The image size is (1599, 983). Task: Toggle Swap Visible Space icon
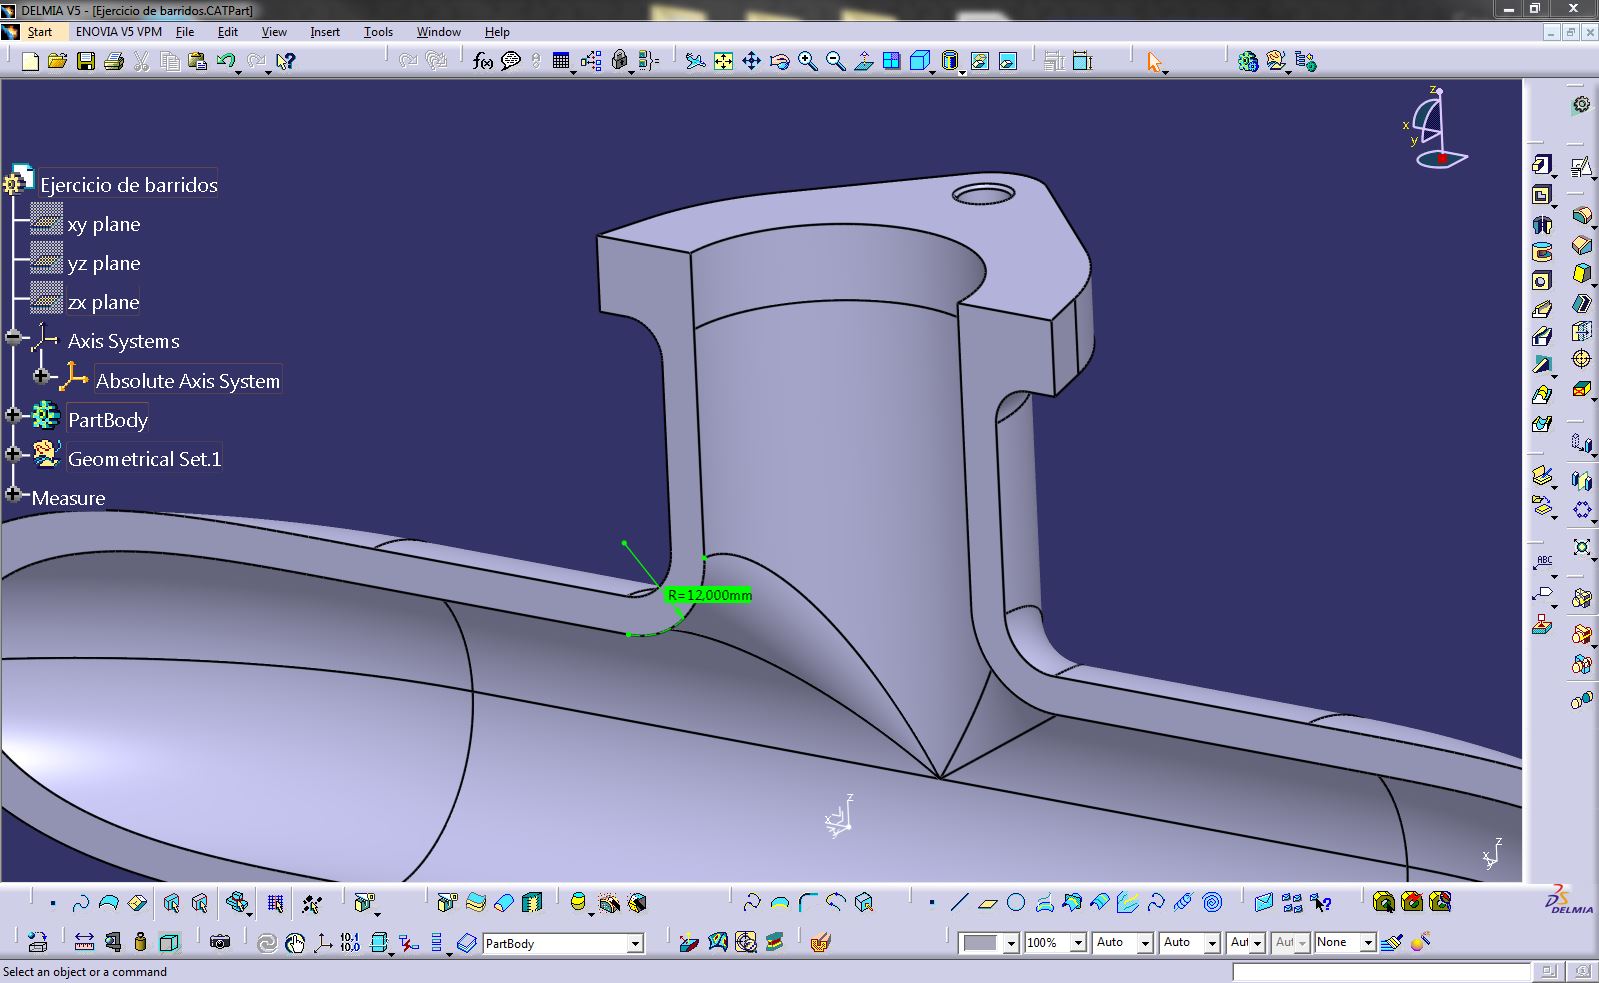click(1007, 61)
